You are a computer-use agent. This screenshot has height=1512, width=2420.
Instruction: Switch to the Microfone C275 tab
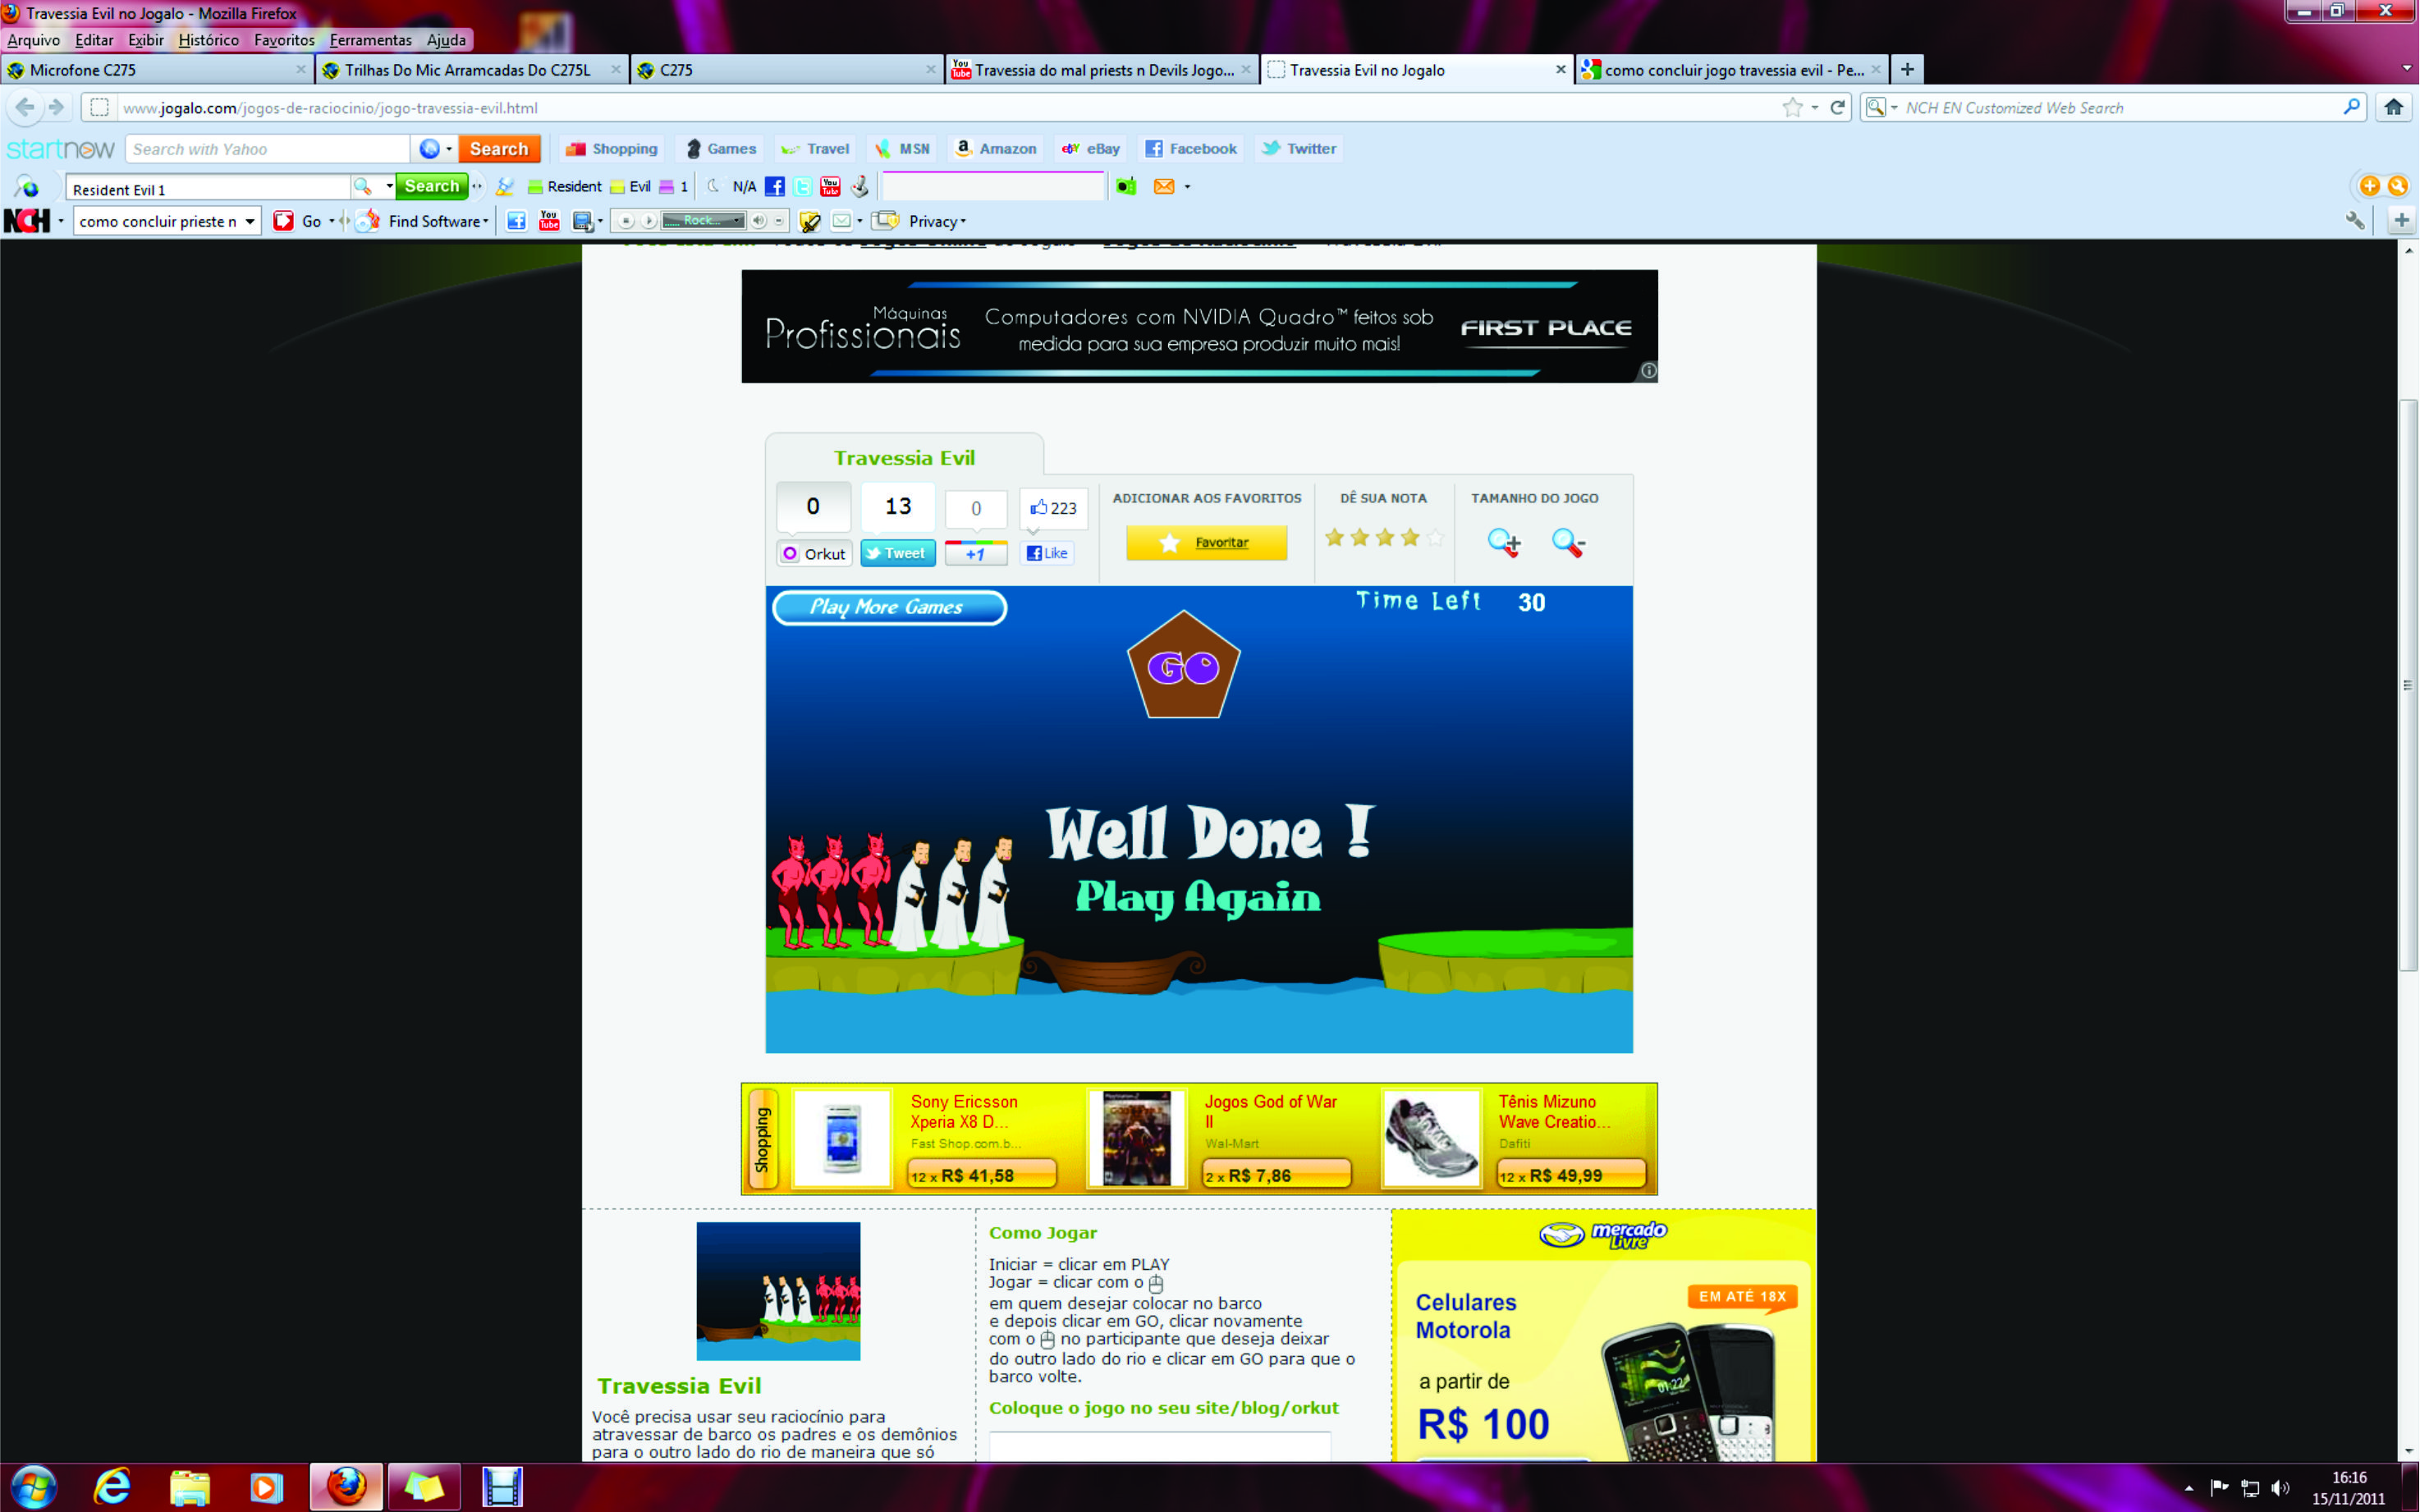(x=157, y=69)
